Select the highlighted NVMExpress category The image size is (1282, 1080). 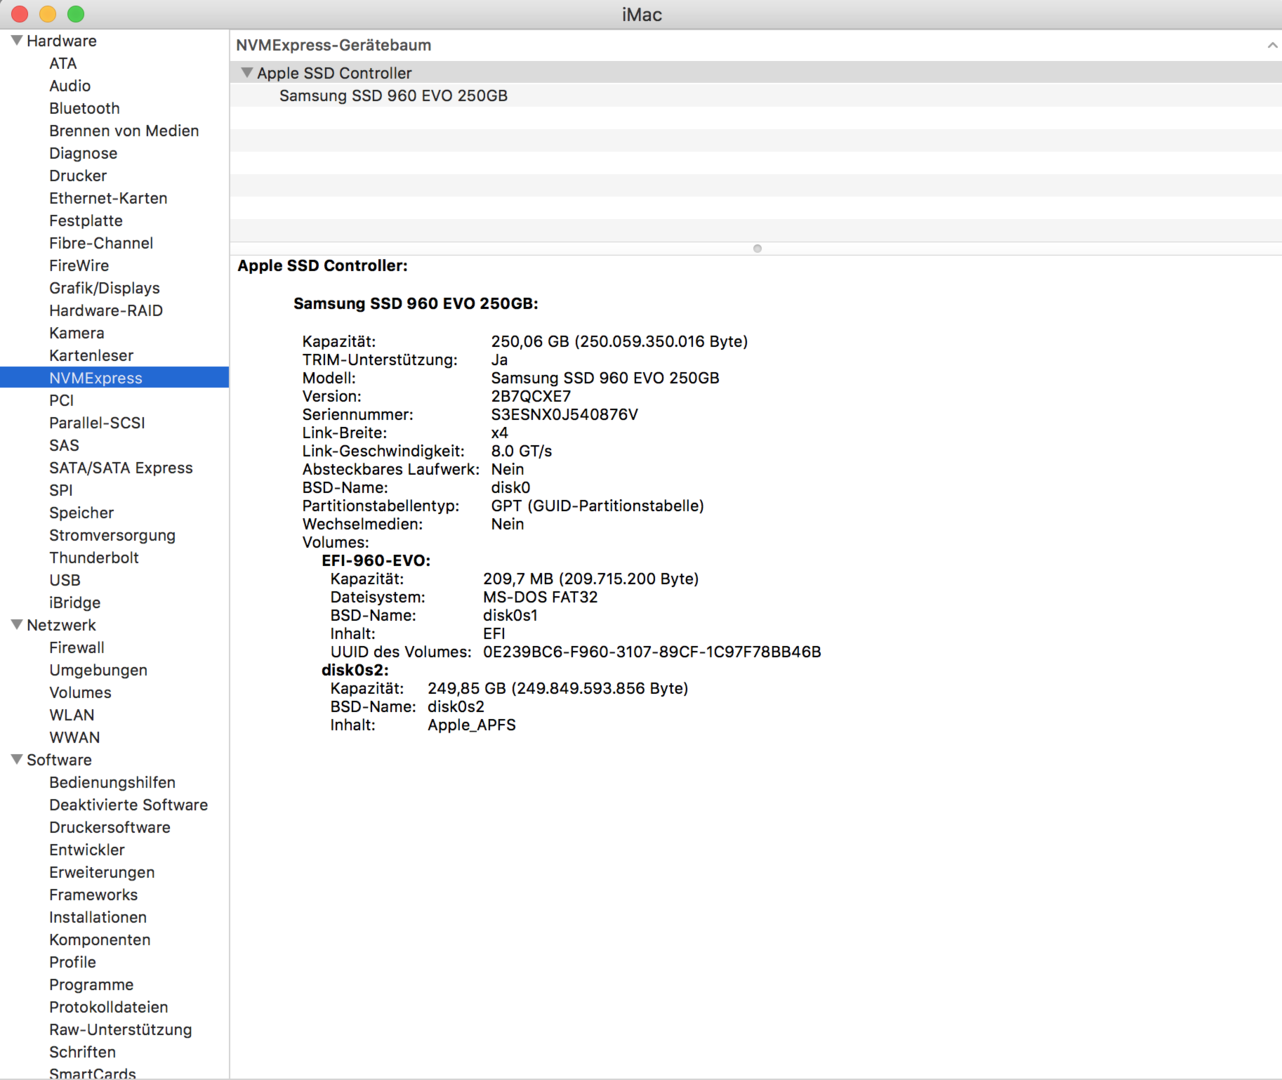[114, 378]
